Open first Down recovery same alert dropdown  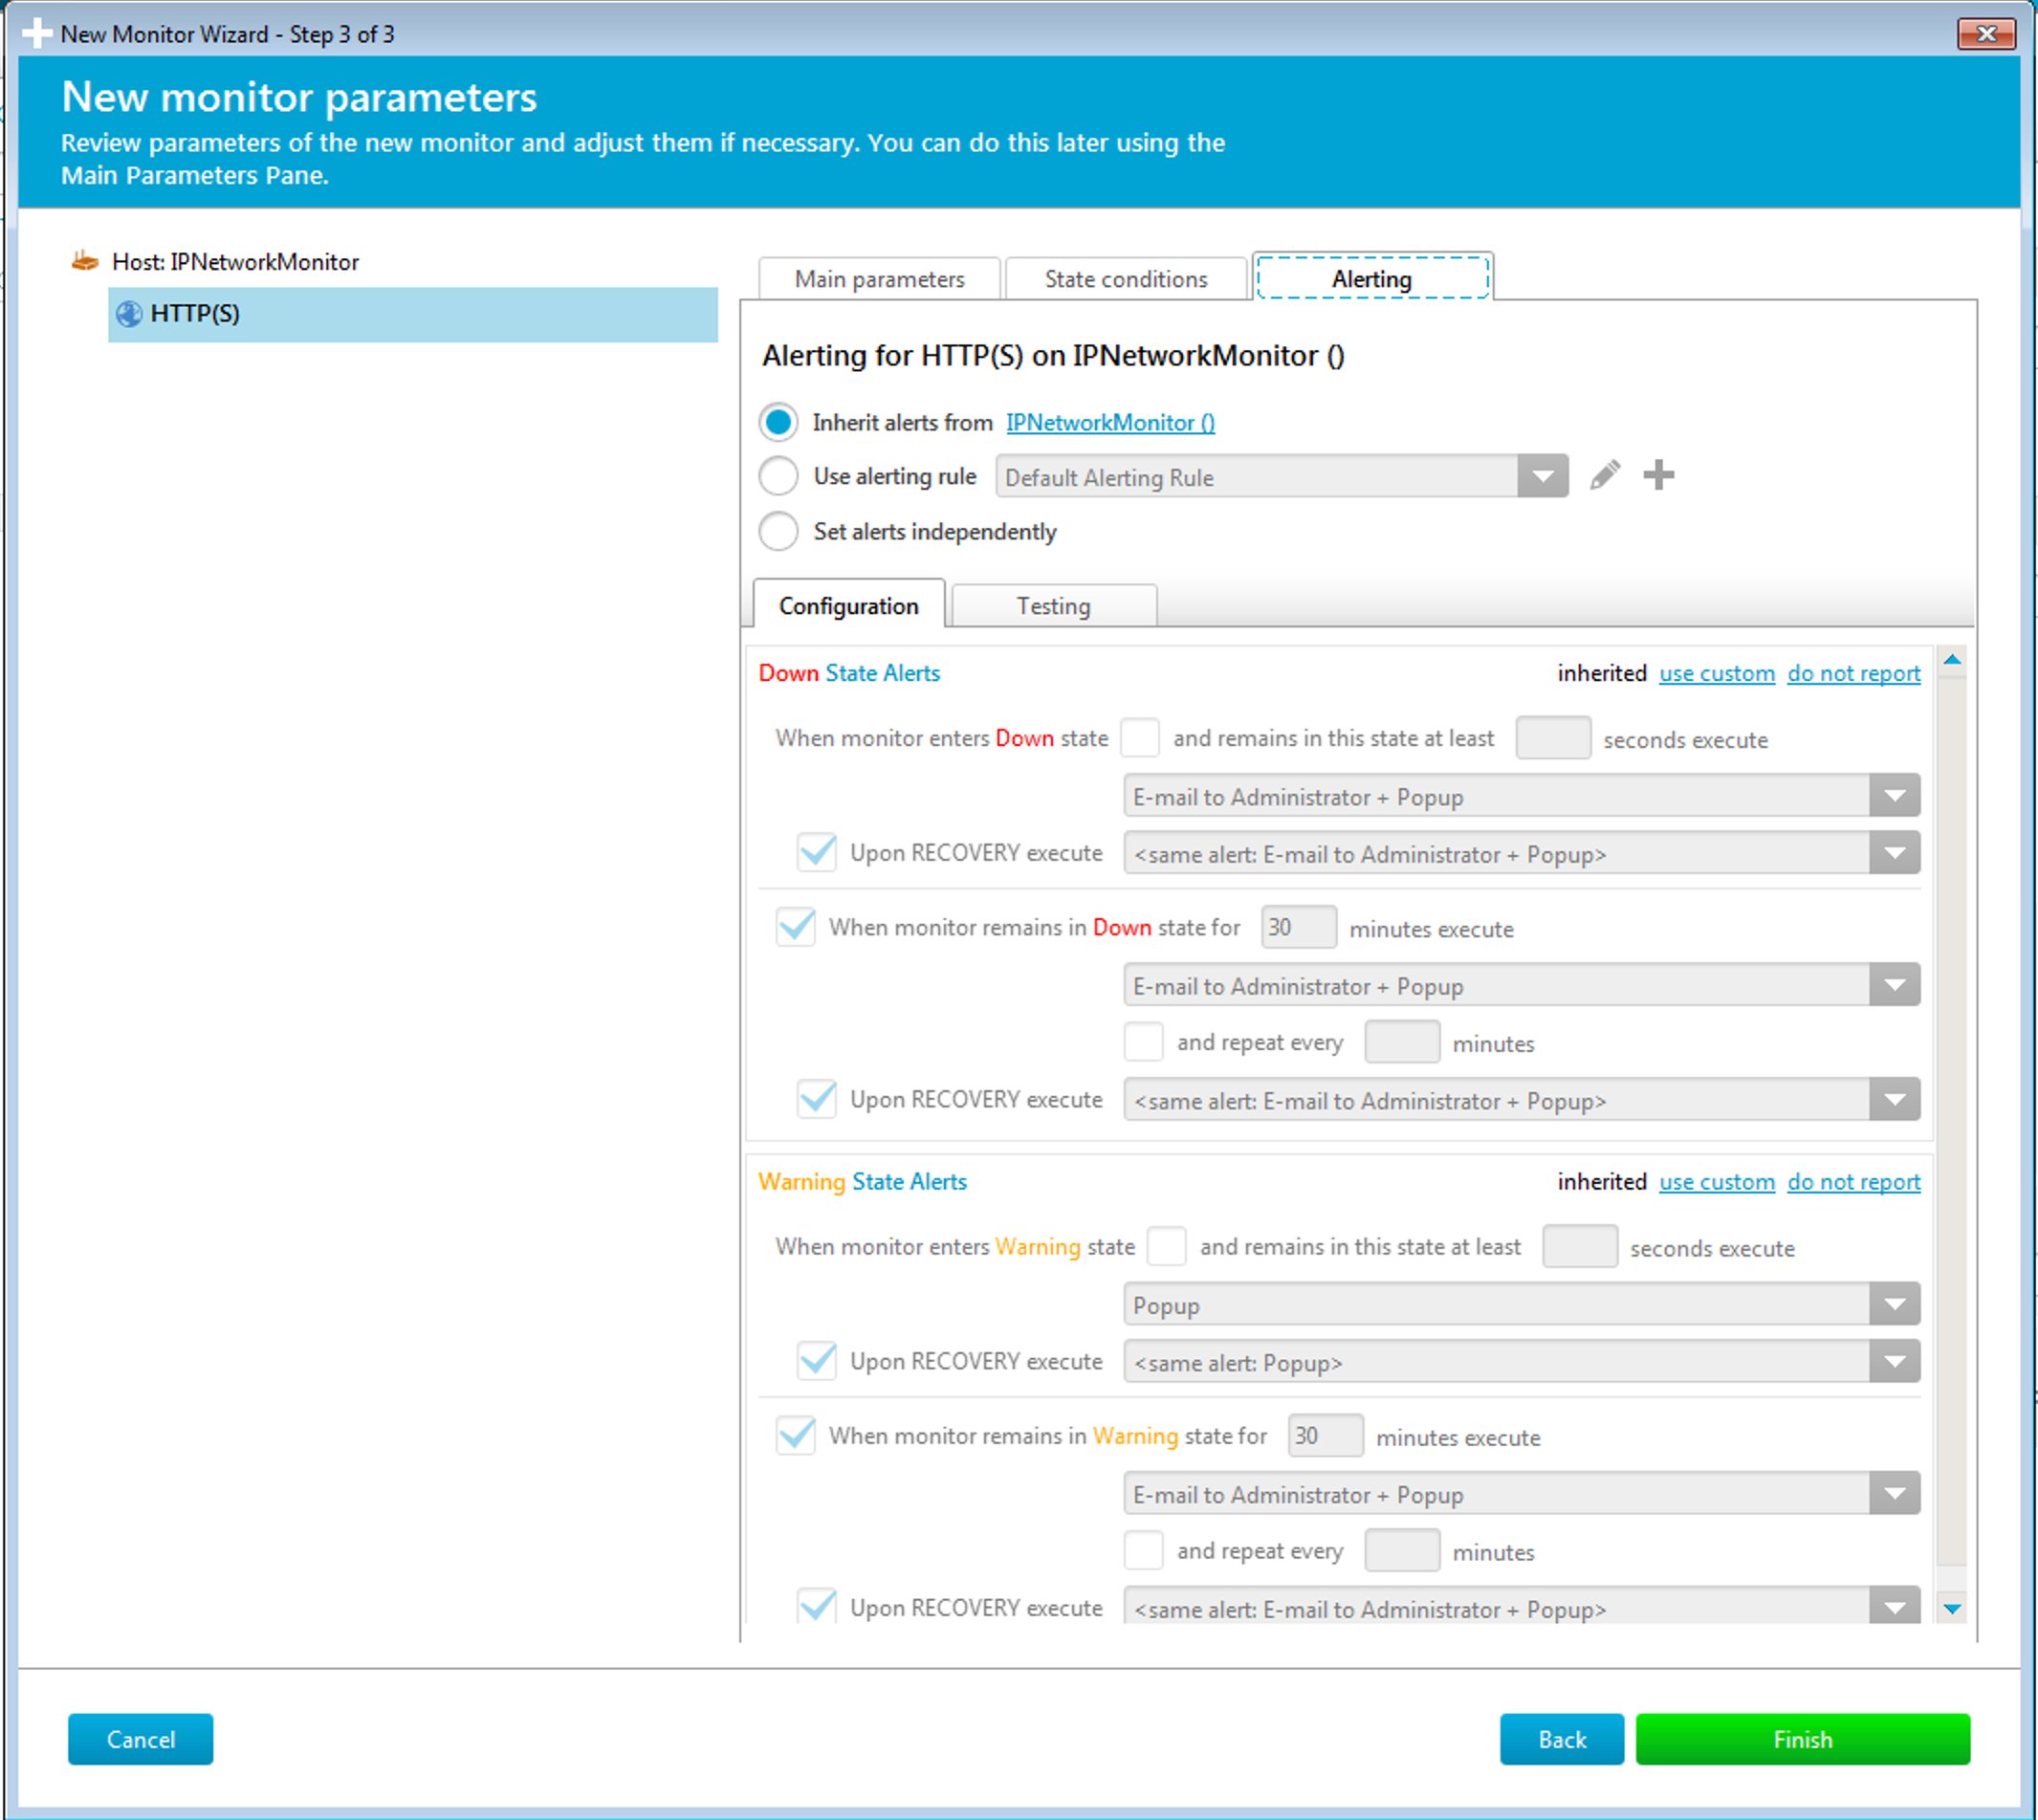point(1521,854)
